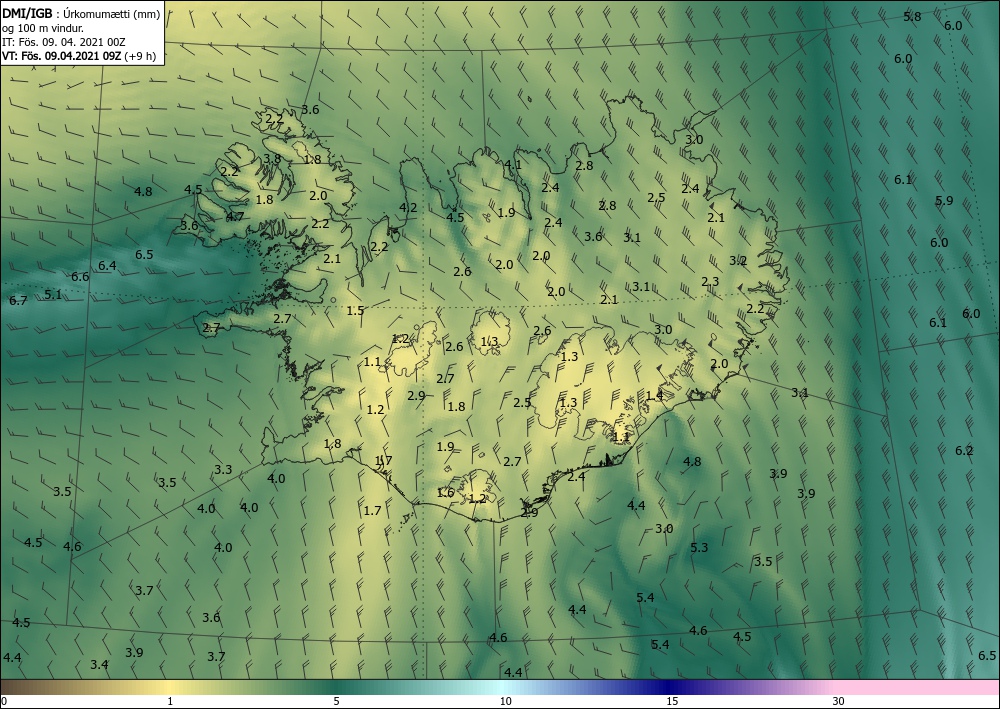Click the 1.6 value on the map
The height and width of the screenshot is (709, 1000).
point(445,493)
